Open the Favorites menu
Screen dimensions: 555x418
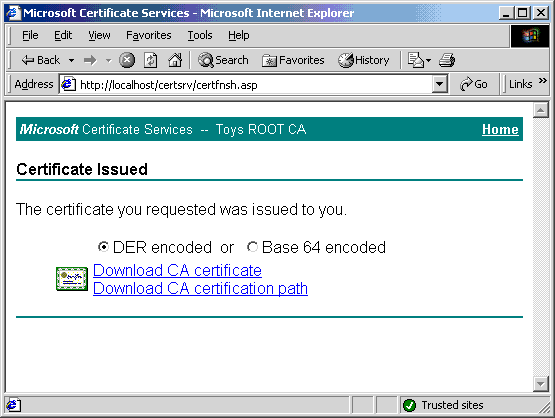pos(149,35)
